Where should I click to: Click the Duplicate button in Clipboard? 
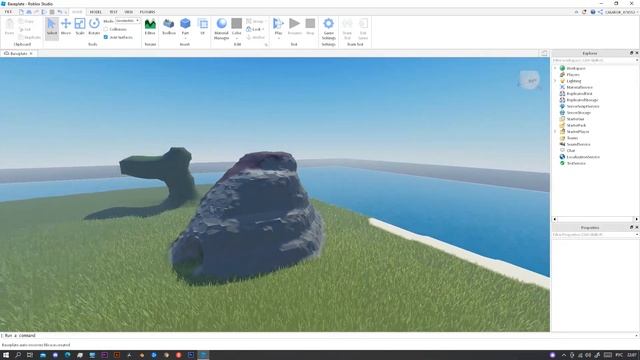click(x=29, y=37)
